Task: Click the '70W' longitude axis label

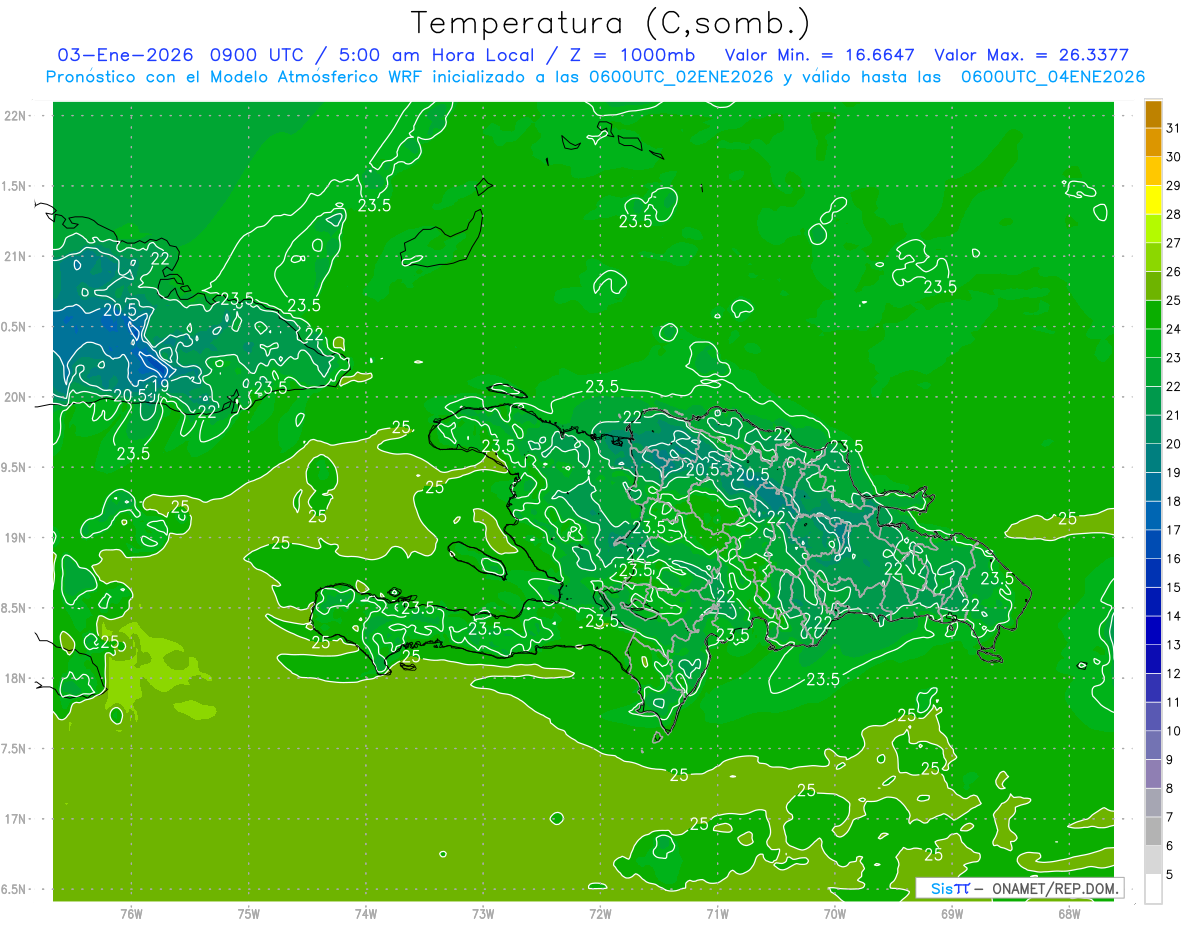Action: pyautogui.click(x=835, y=913)
